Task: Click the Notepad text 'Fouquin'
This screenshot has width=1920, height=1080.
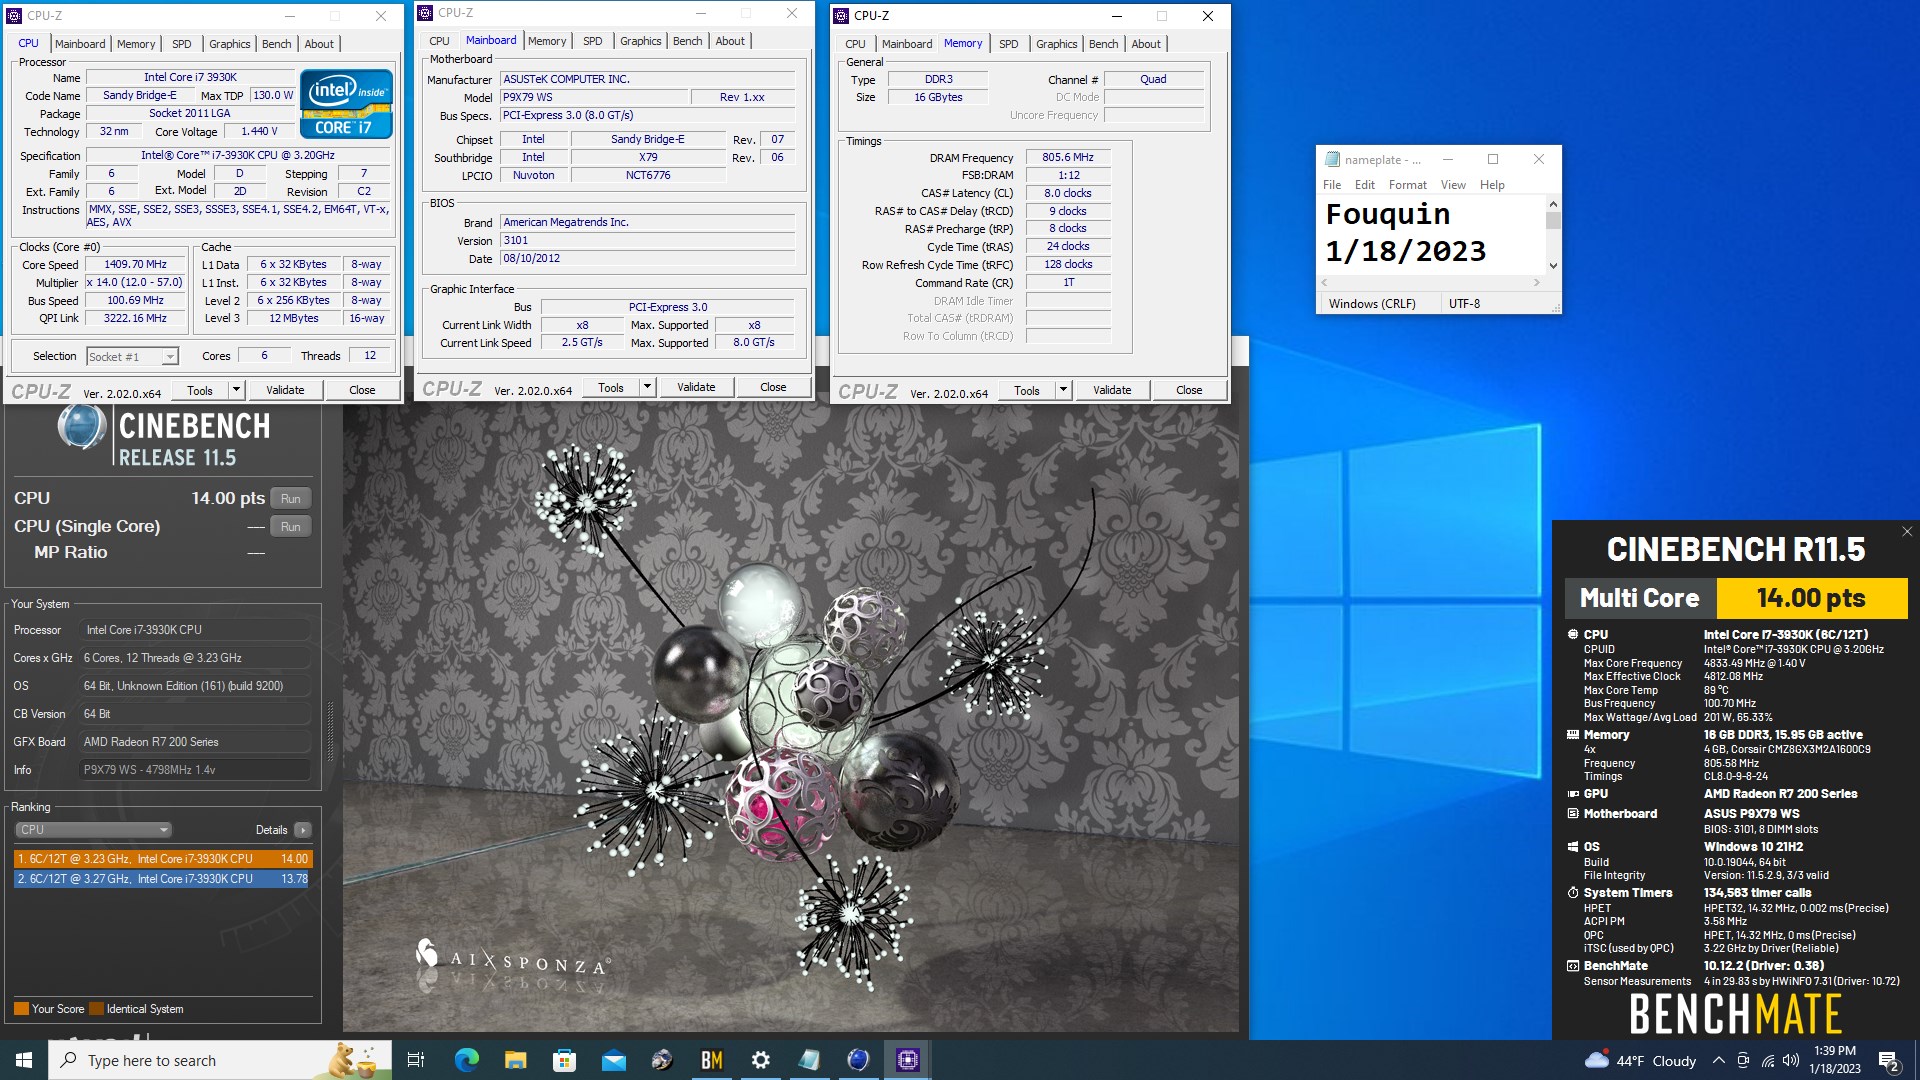Action: pos(1387,214)
